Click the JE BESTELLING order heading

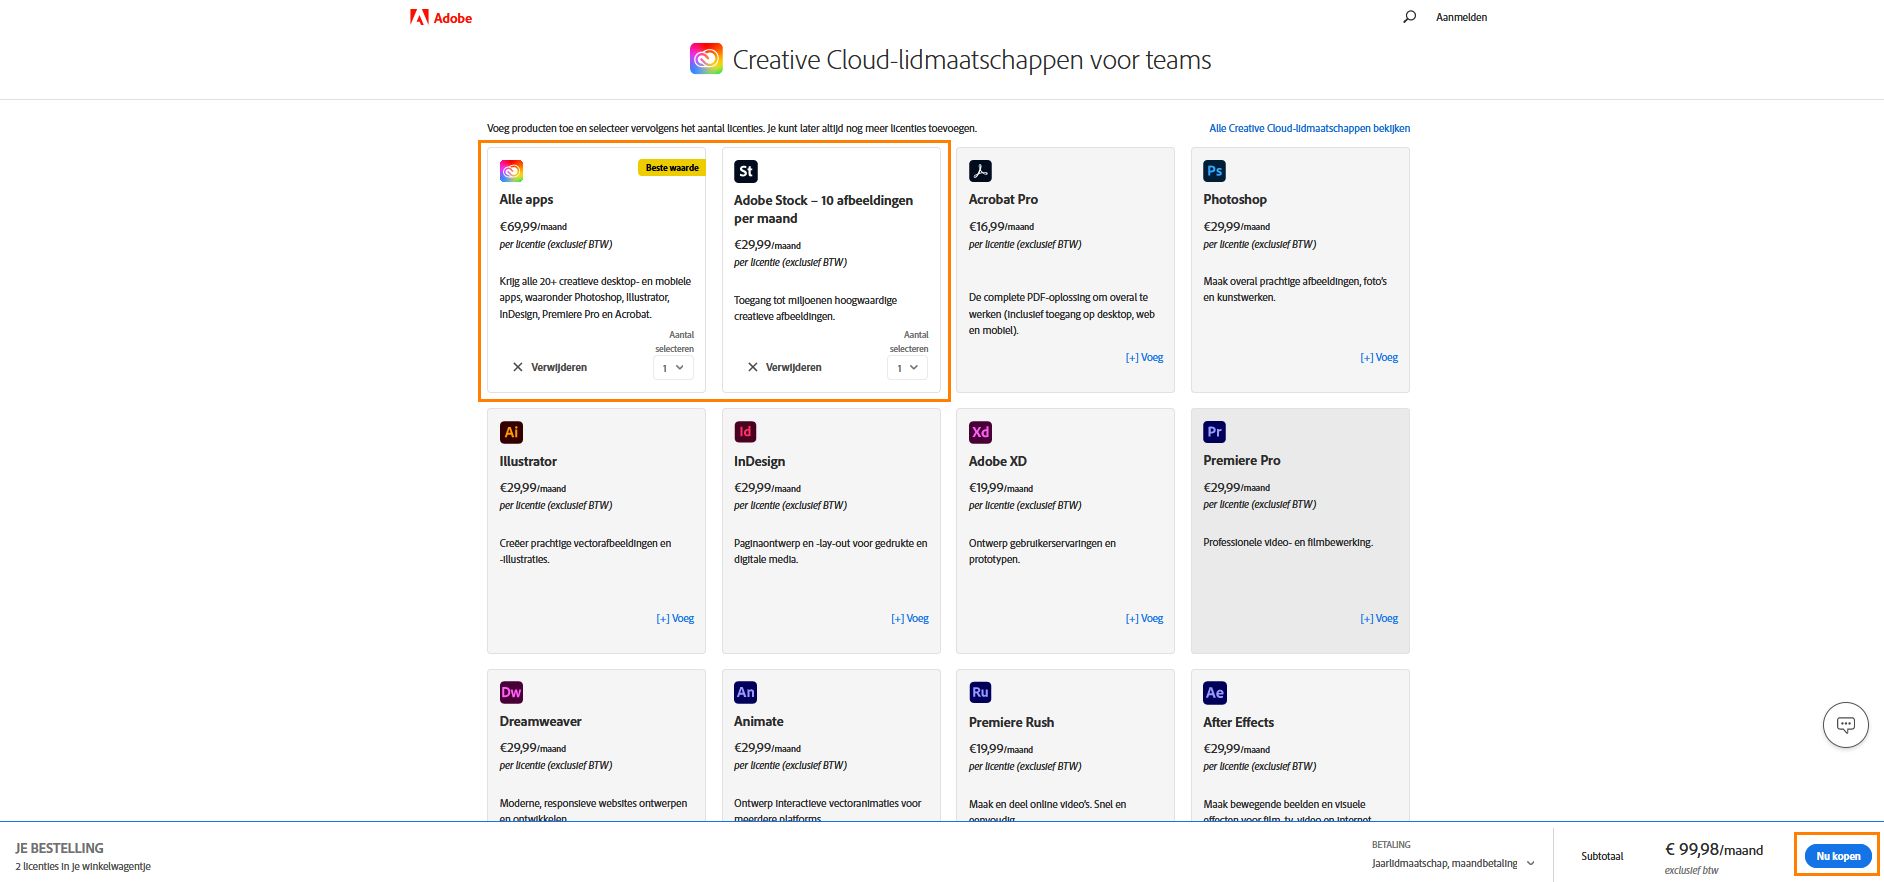click(59, 848)
